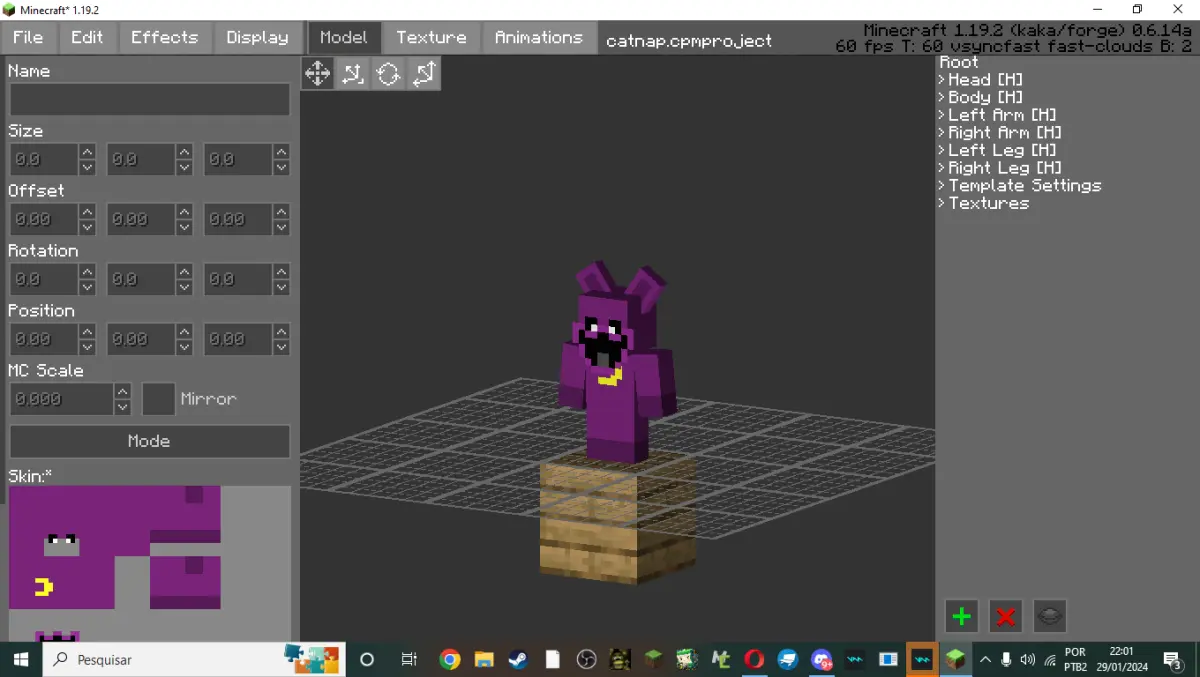
Task: Open OBS Studio from the taskbar
Action: [x=587, y=659]
